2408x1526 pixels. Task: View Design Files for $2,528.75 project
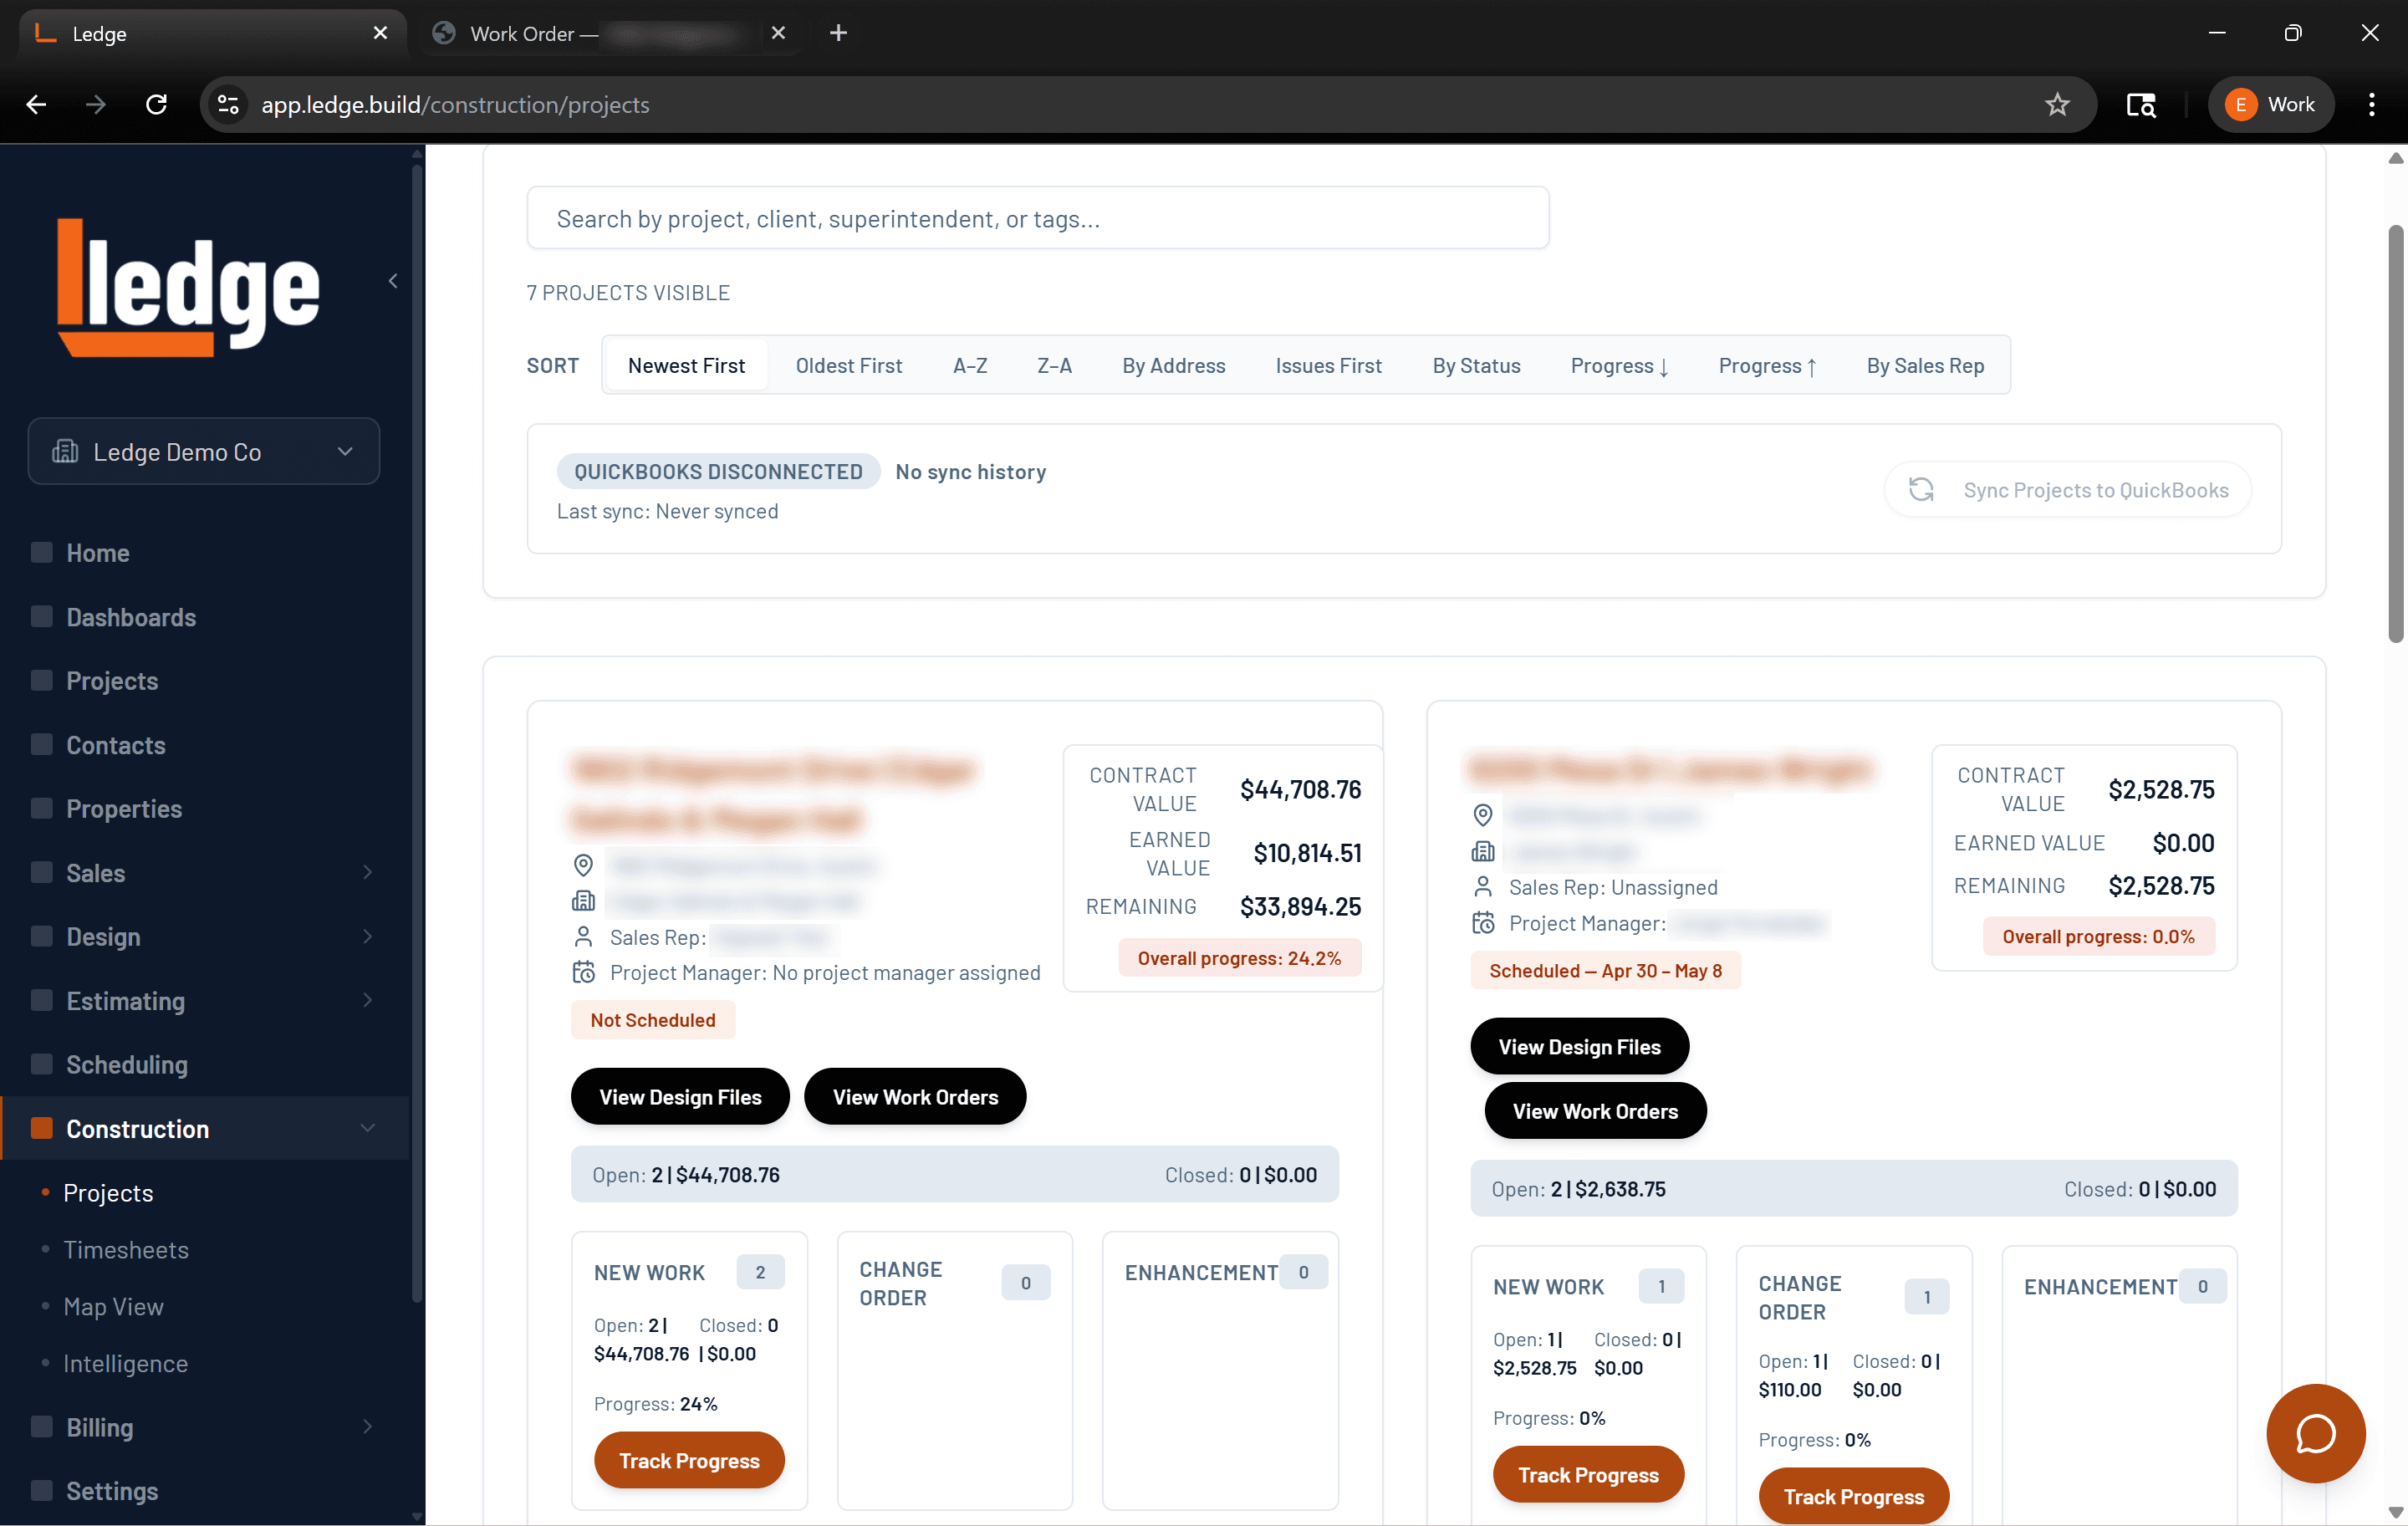tap(1579, 1046)
